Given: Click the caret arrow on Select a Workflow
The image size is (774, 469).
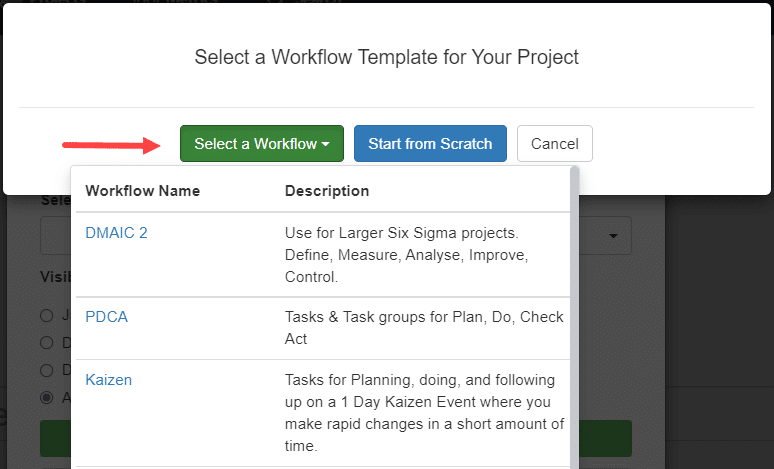Looking at the screenshot, I should (326, 145).
